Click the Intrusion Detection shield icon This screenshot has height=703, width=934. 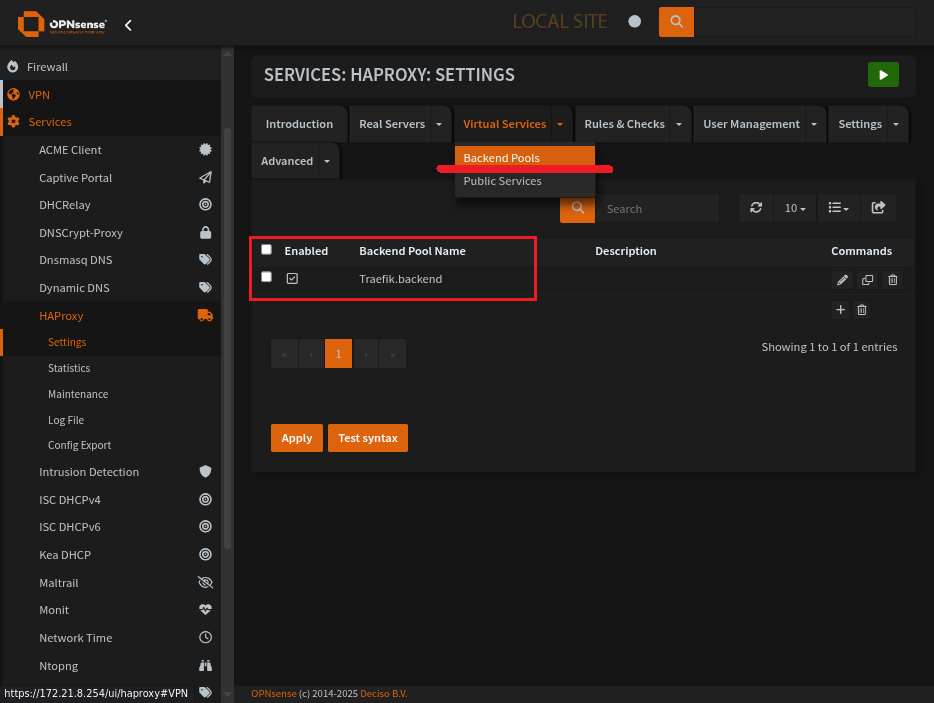coord(205,471)
